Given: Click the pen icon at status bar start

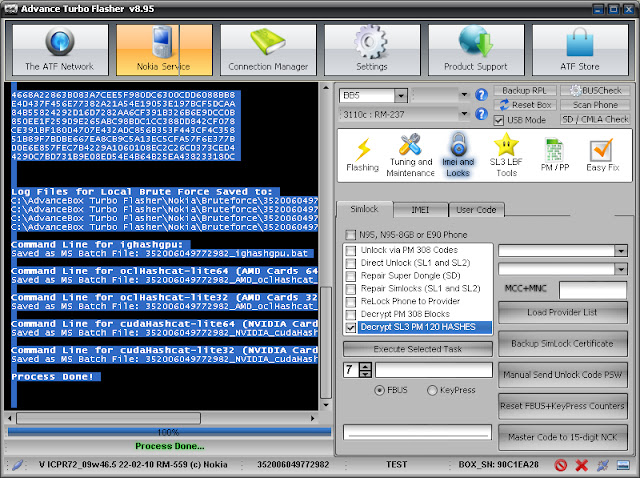Looking at the screenshot, I should pyautogui.click(x=17, y=465).
